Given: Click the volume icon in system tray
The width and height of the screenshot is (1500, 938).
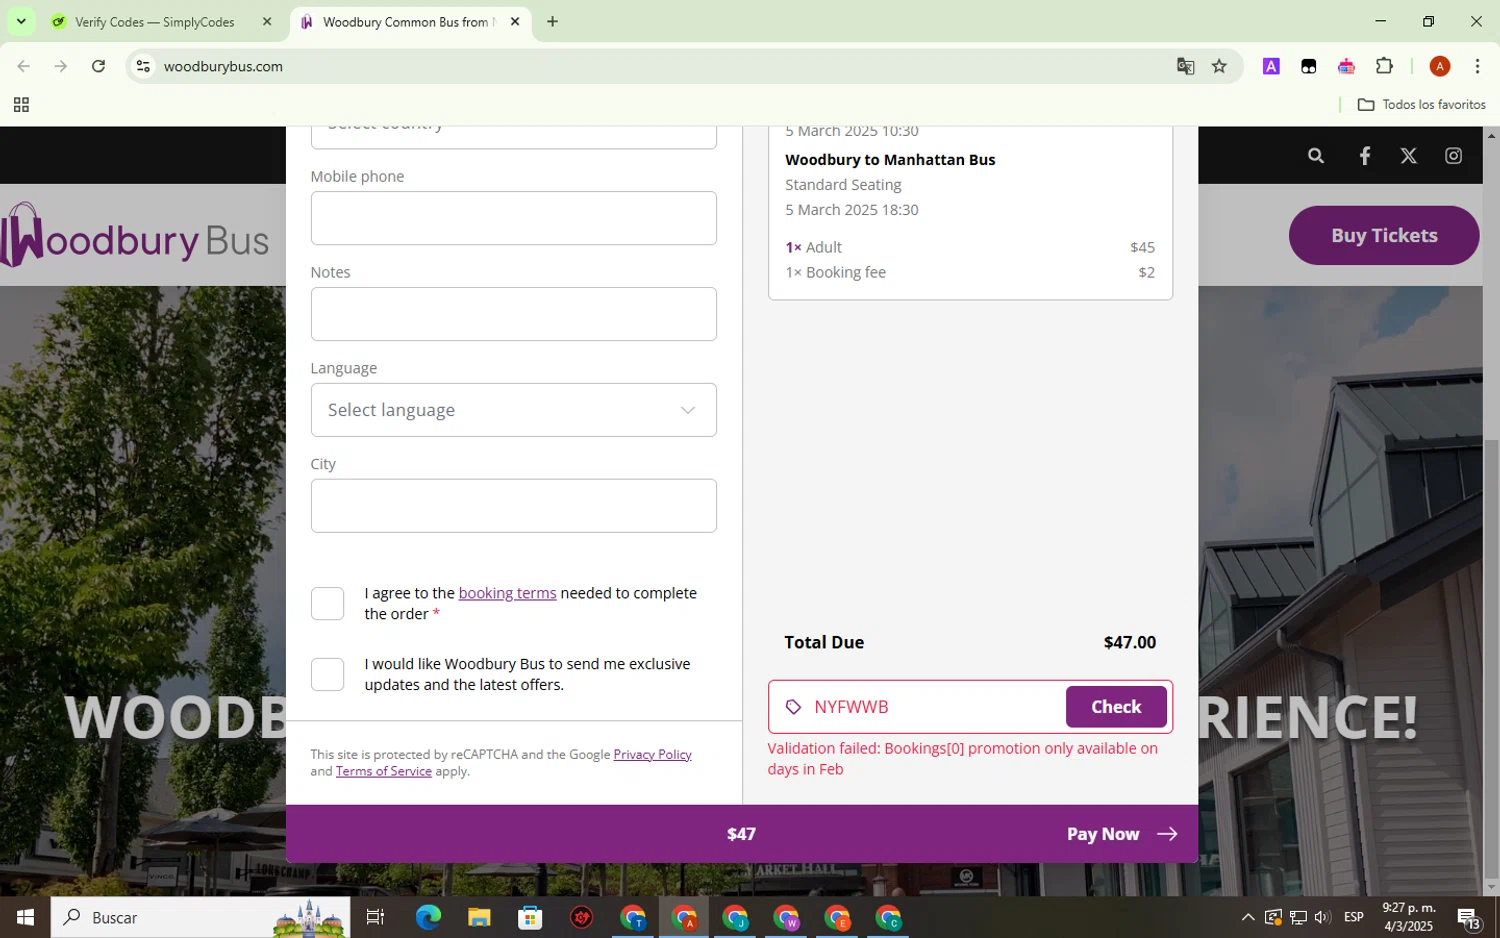Looking at the screenshot, I should [x=1322, y=917].
